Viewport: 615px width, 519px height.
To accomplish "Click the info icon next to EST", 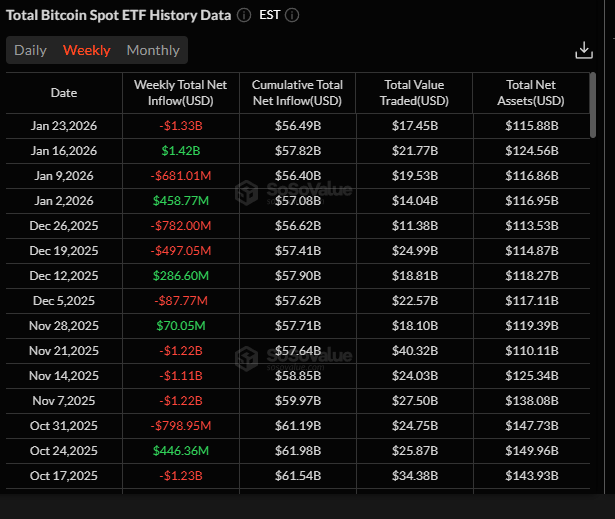I will 292,16.
